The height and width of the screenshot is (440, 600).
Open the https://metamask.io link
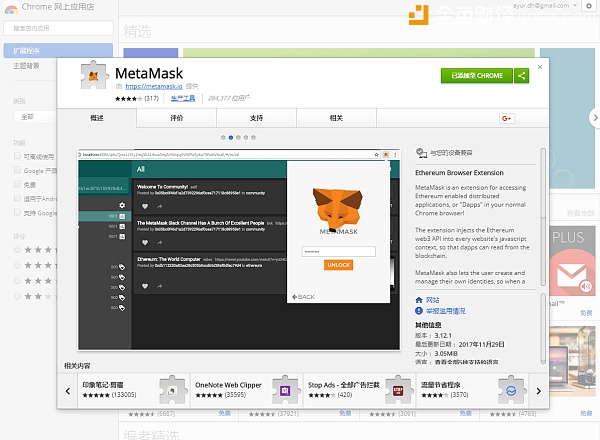click(154, 86)
